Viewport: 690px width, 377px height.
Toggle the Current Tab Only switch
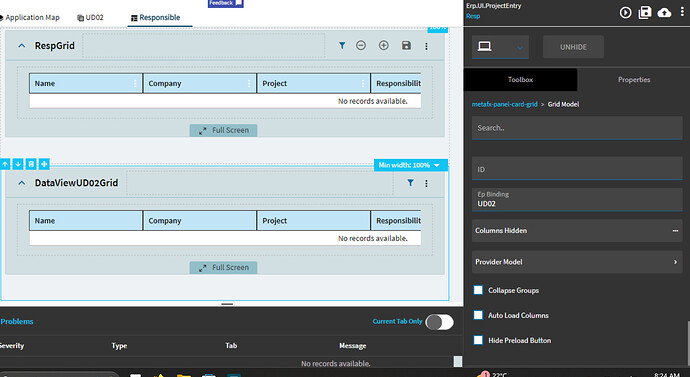click(440, 322)
